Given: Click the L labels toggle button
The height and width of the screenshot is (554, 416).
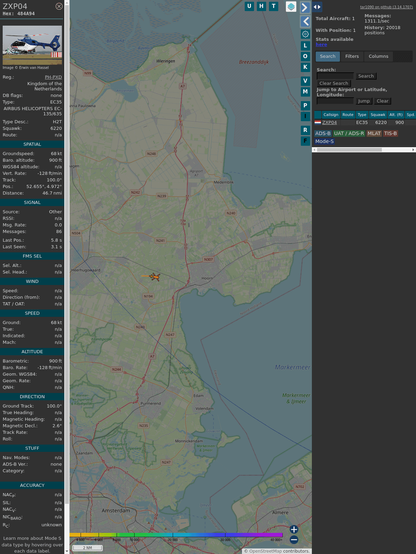Looking at the screenshot, I should (x=305, y=46).
